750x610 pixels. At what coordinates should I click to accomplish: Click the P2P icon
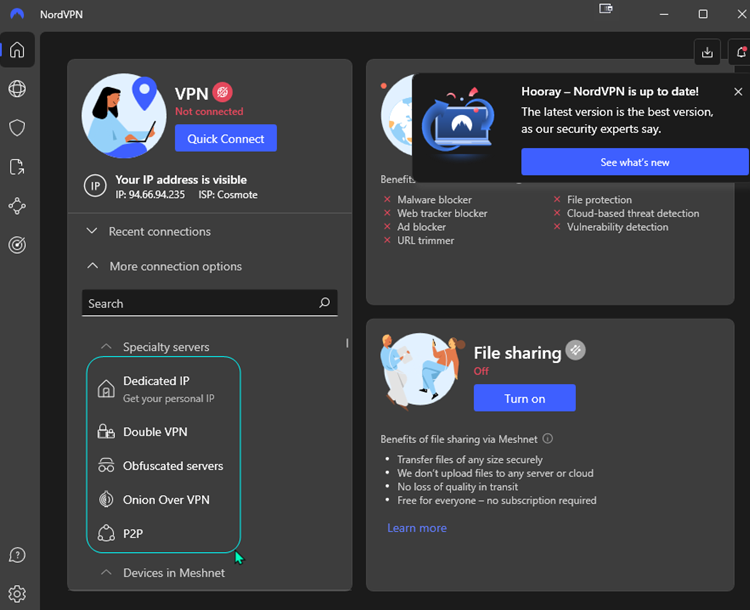point(106,533)
